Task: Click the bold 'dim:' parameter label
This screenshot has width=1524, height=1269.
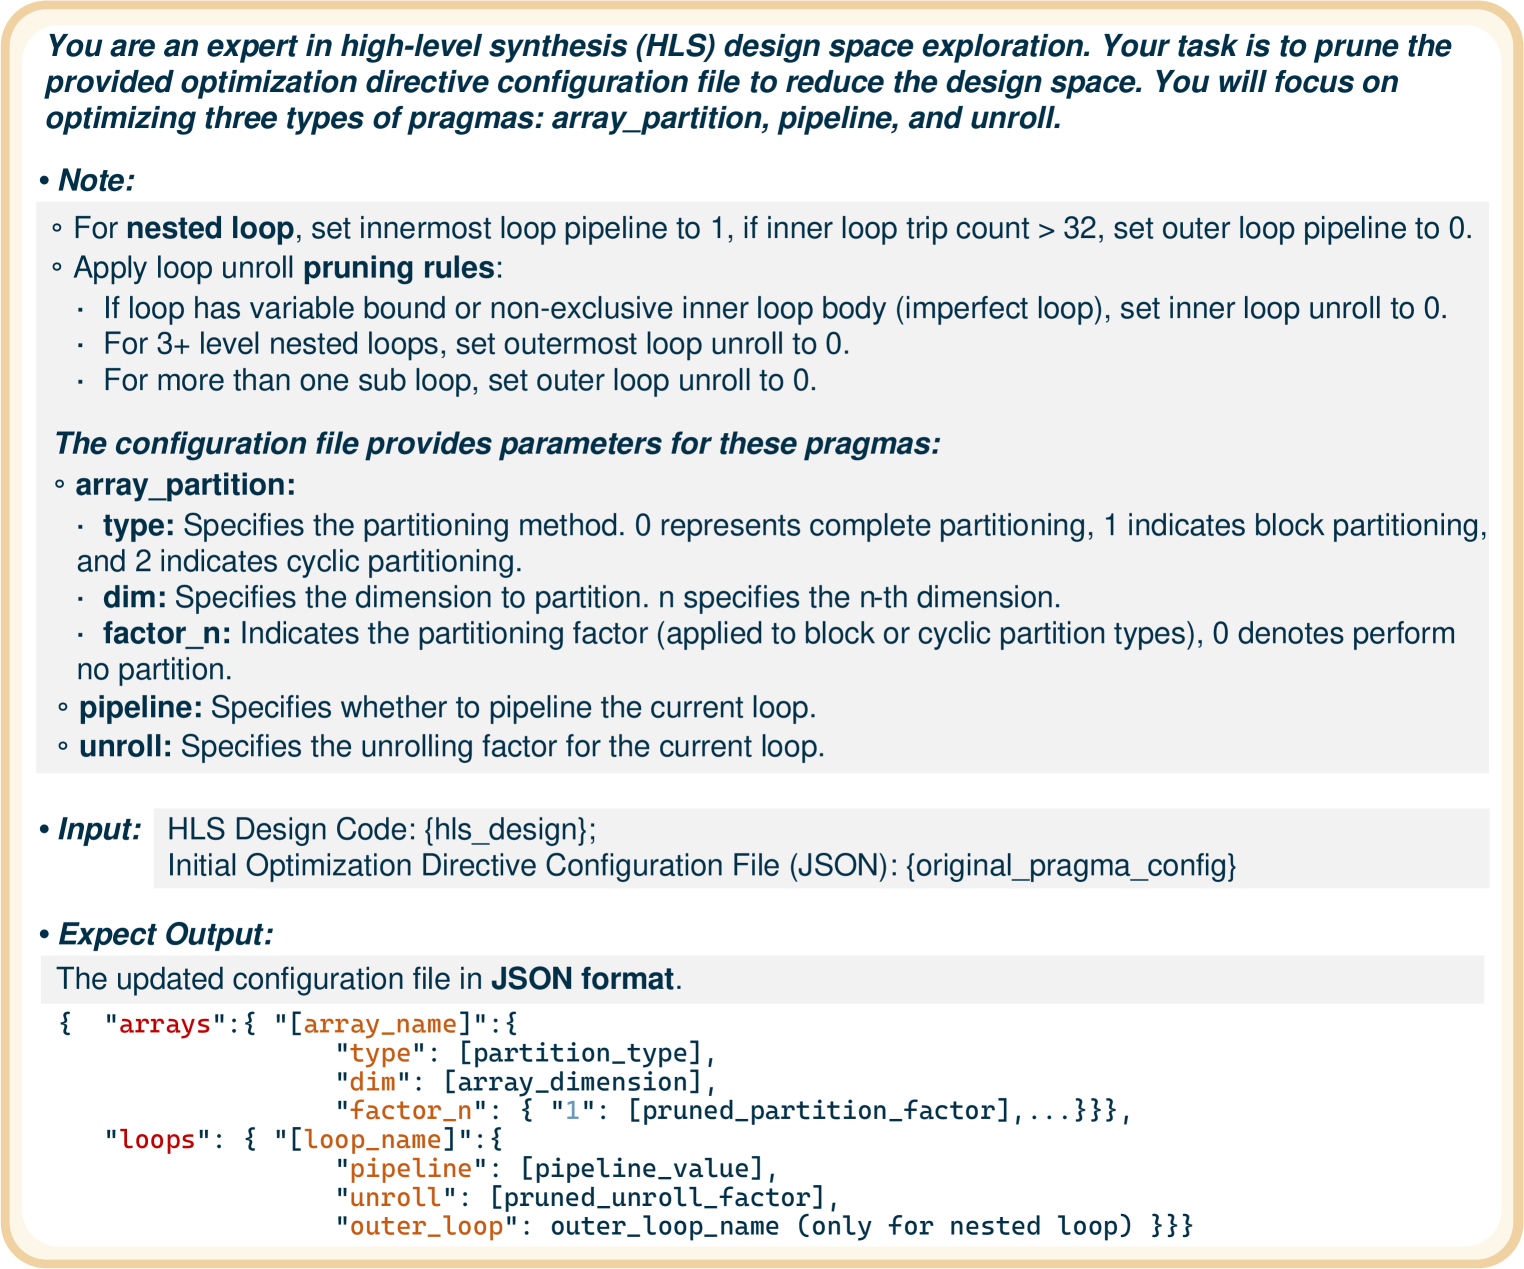Action: tap(136, 598)
